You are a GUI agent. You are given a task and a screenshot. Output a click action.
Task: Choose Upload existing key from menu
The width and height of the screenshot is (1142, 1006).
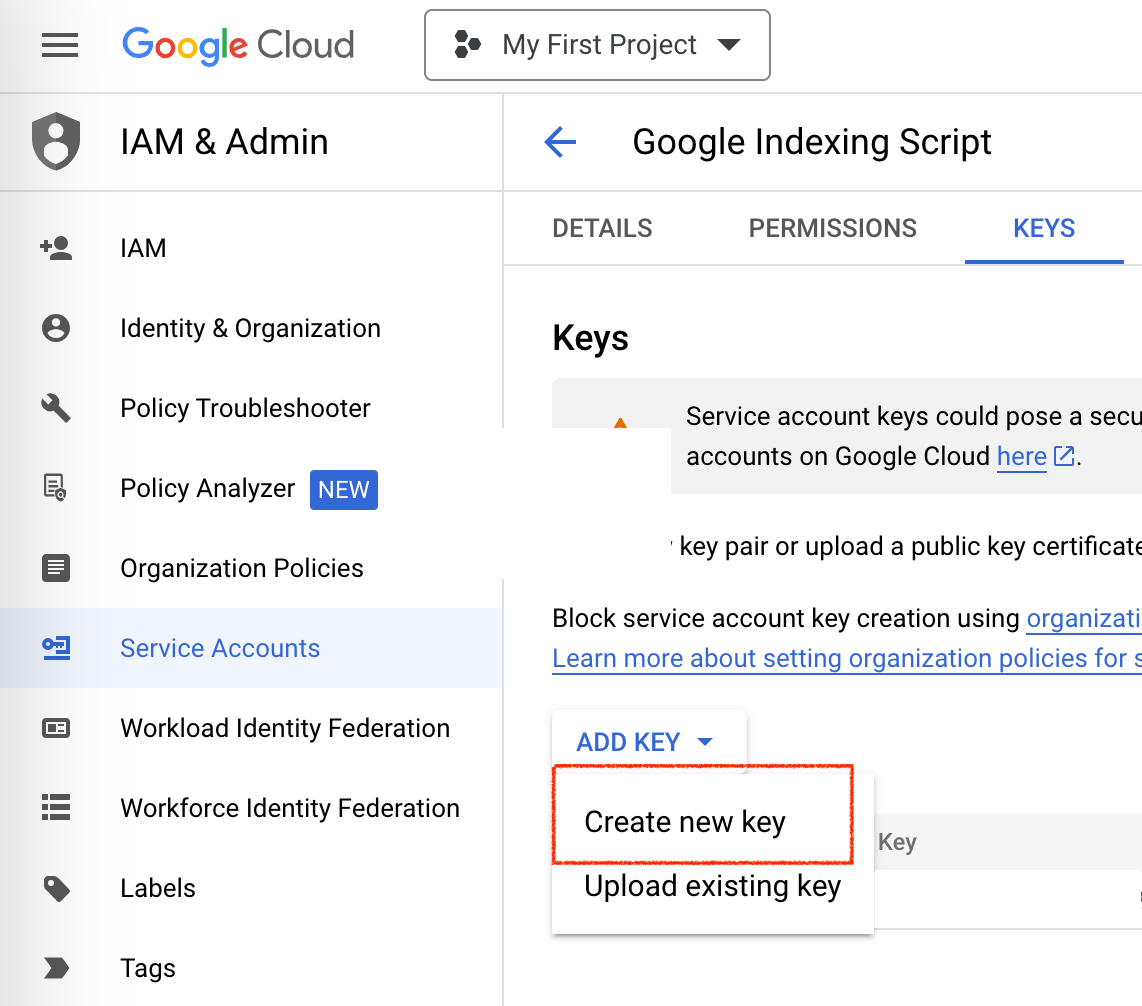[712, 887]
